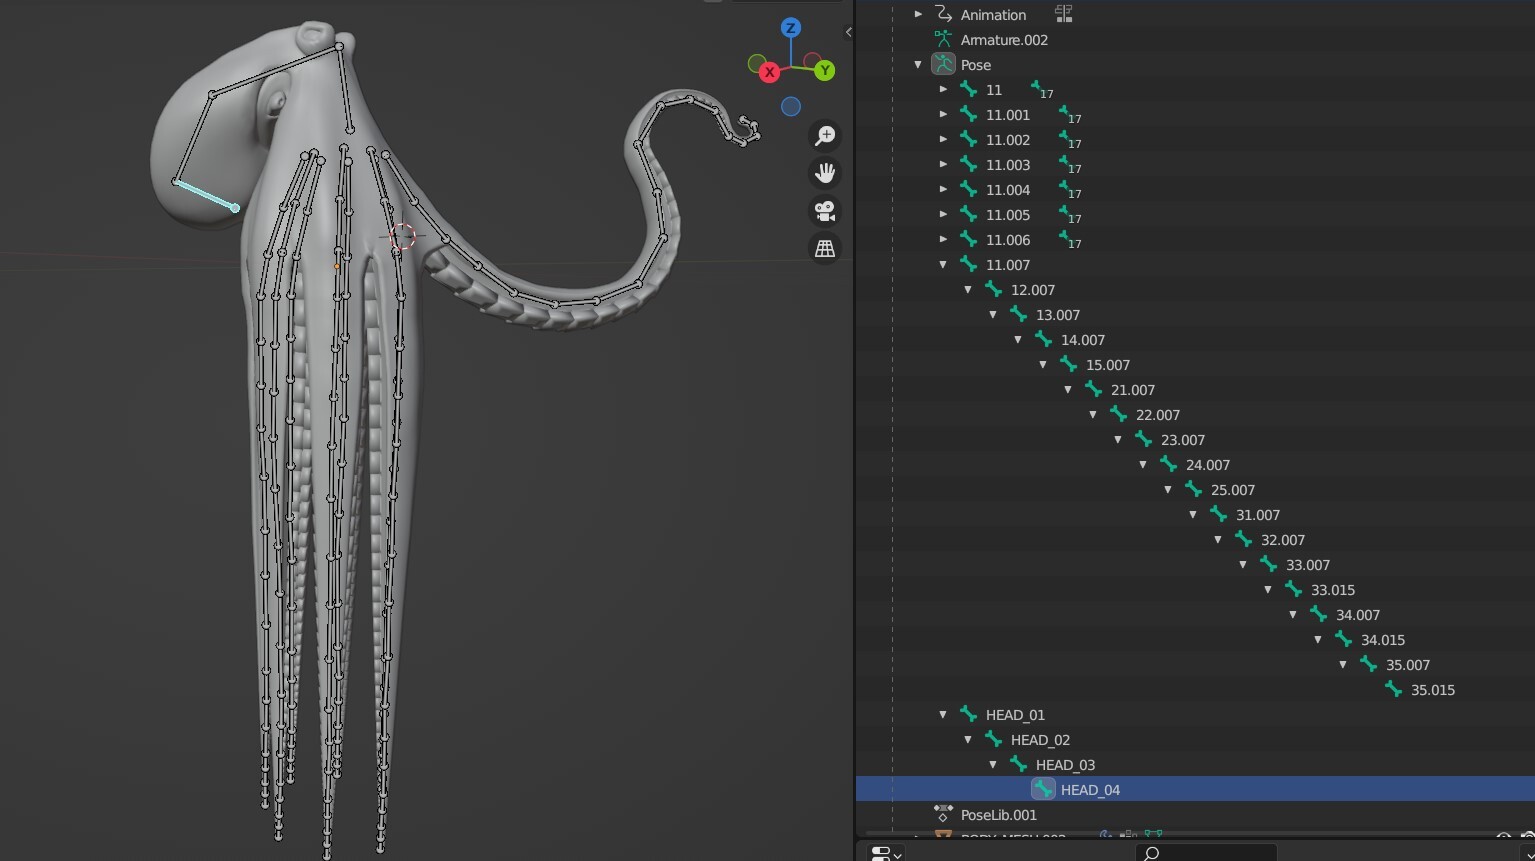Image resolution: width=1535 pixels, height=861 pixels.
Task: Click the action icon beside PoseLib.001
Action: tap(941, 814)
